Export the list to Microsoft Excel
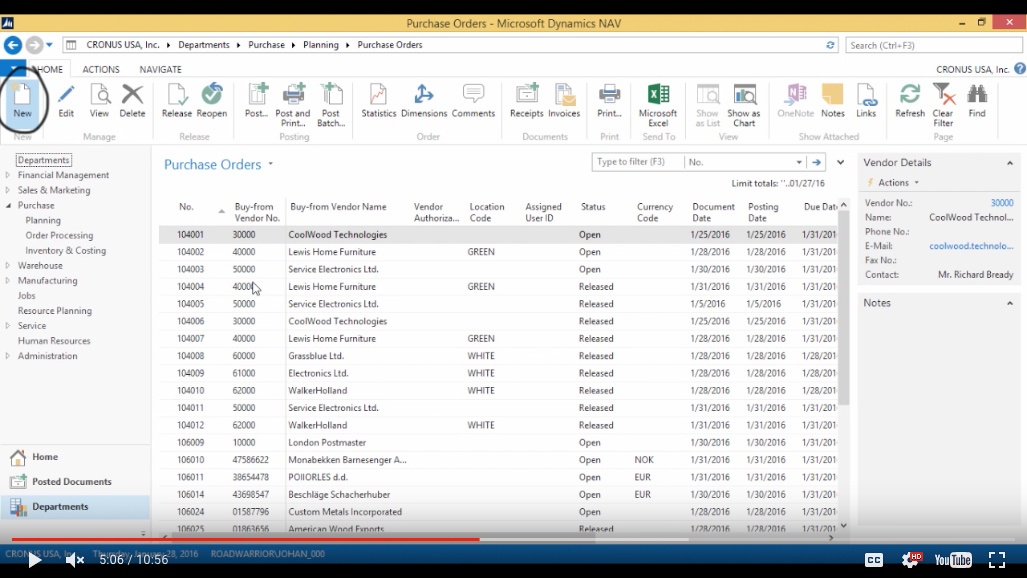The width and height of the screenshot is (1027, 578). tap(657, 103)
